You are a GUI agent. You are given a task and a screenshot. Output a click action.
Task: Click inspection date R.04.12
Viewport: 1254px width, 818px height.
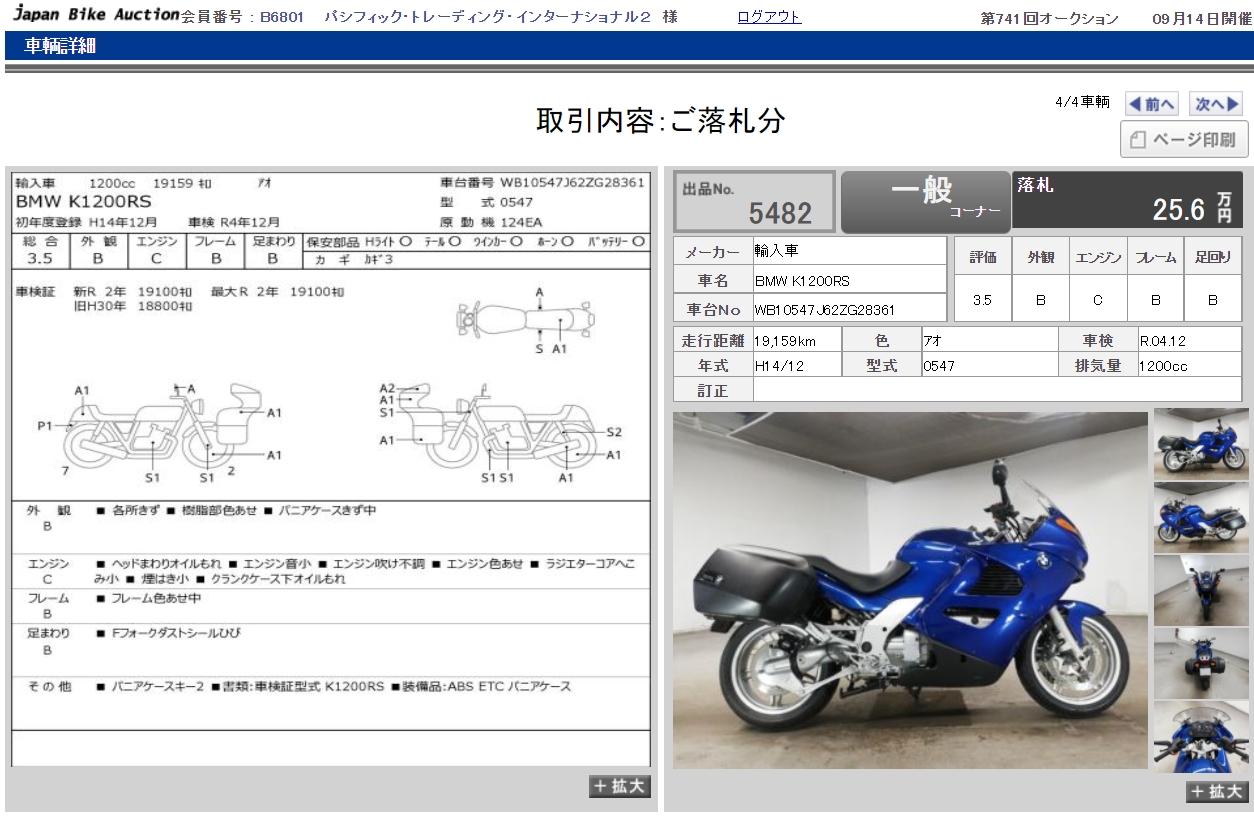pos(1163,341)
